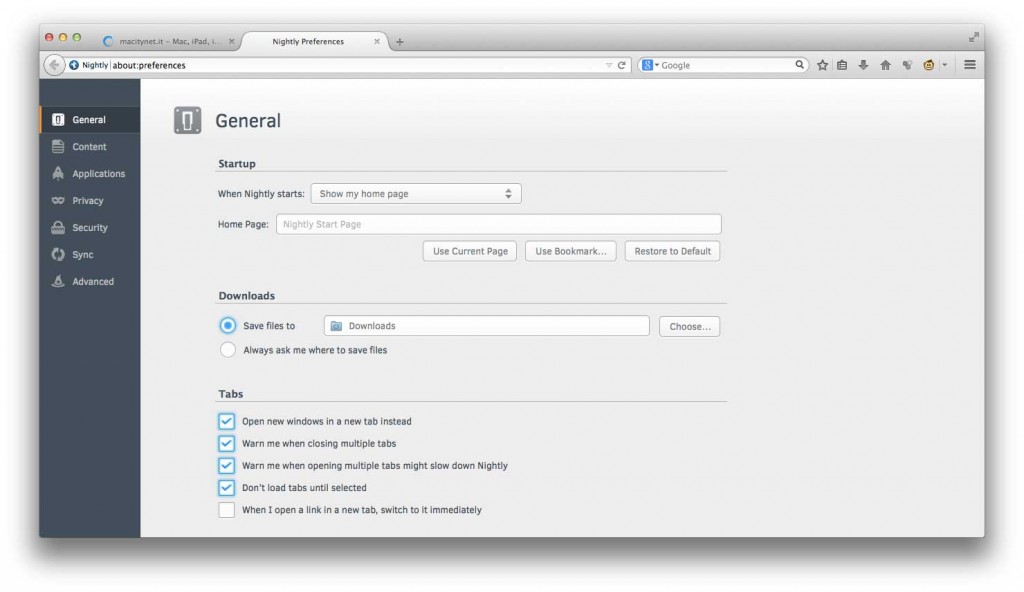The height and width of the screenshot is (592, 1024).
Task: Click the 'Tabs' section heading
Action: [x=231, y=393]
